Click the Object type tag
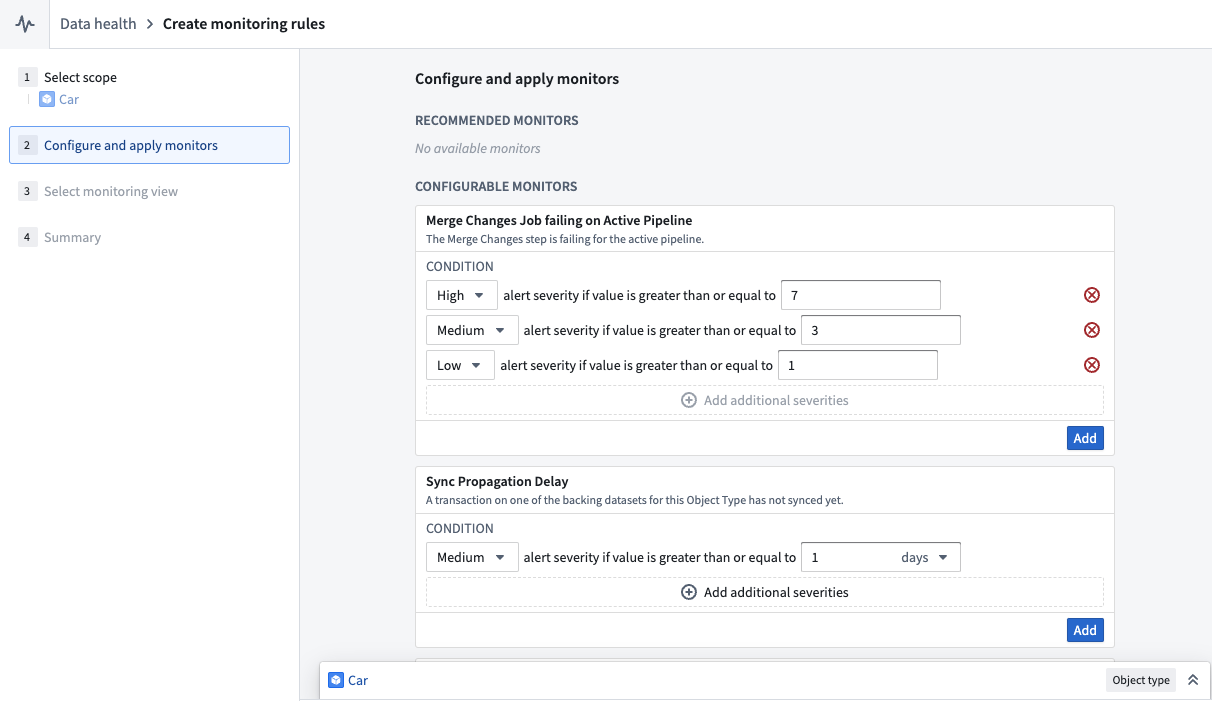 point(1141,680)
